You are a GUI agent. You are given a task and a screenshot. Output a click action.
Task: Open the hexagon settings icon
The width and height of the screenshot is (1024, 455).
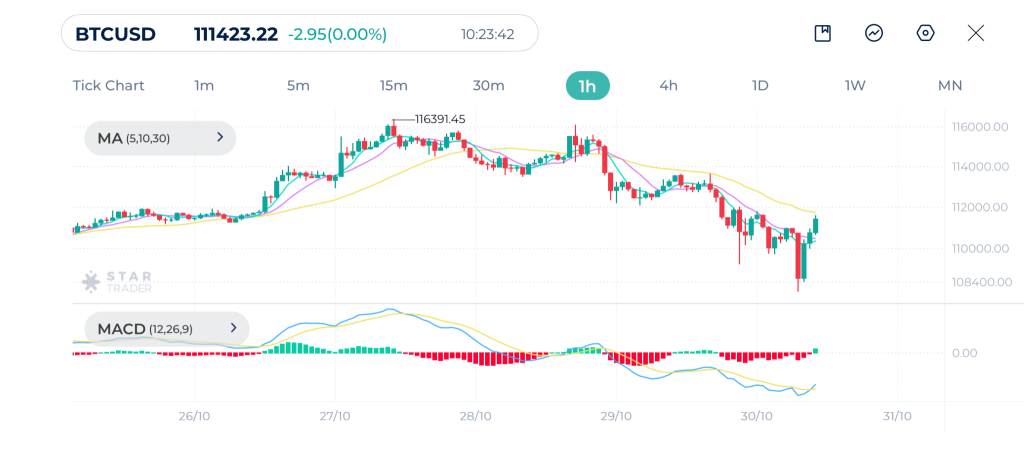(x=925, y=33)
